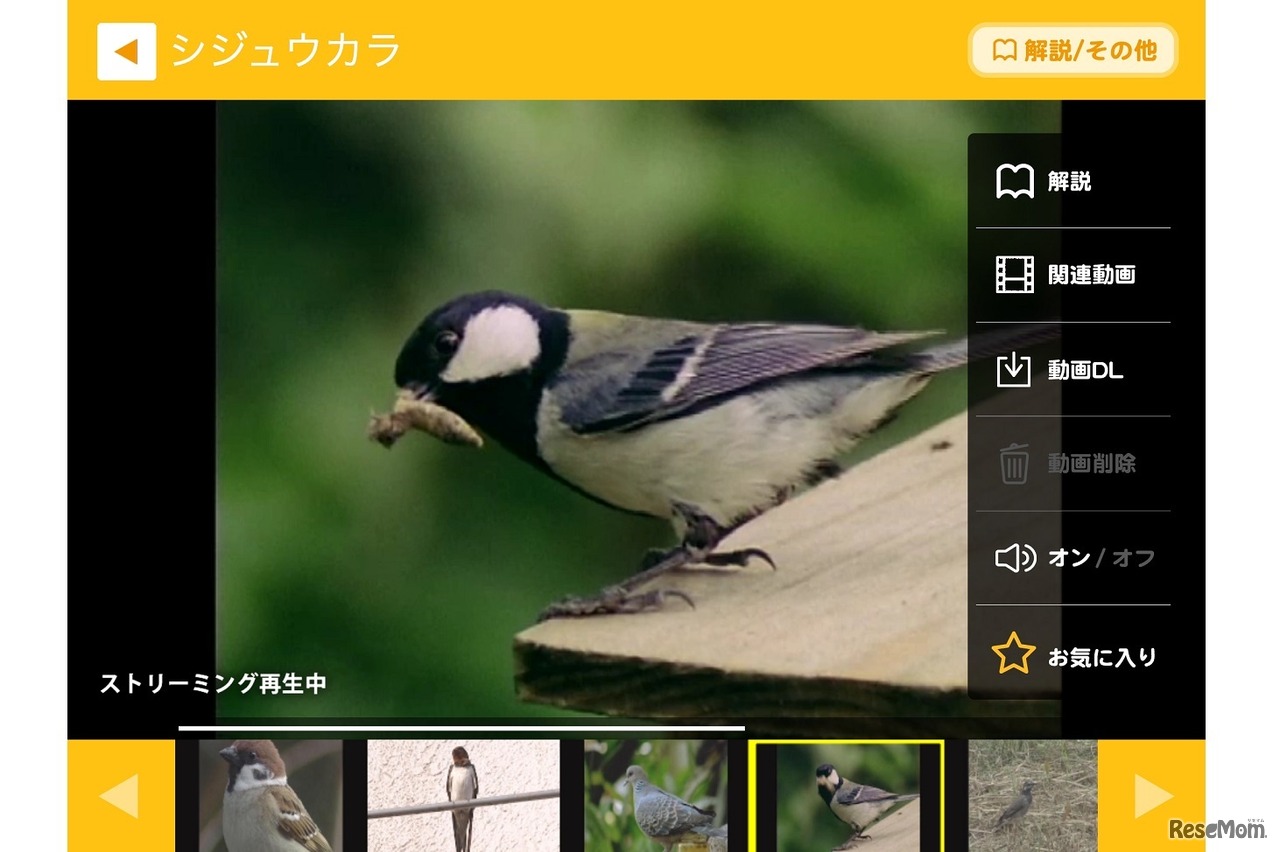Image resolution: width=1280 pixels, height=852 pixels.
Task: Select the swallow on wire thumbnail
Action: (x=463, y=796)
